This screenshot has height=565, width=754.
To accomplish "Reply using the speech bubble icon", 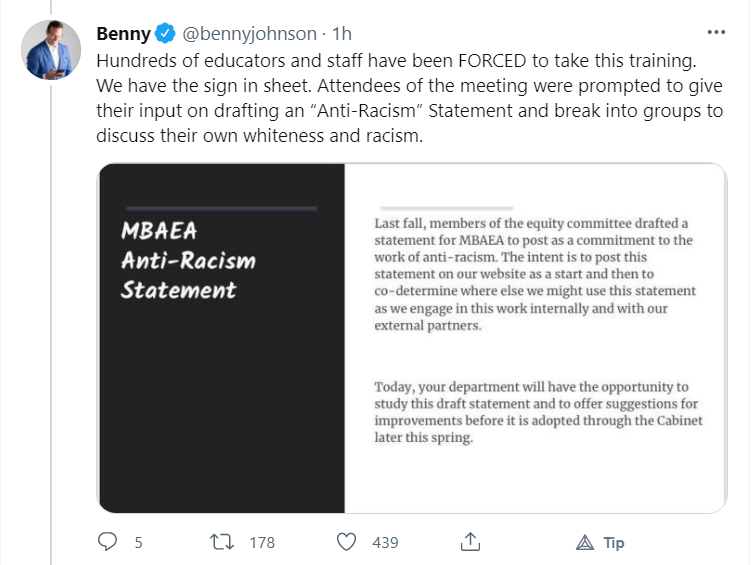I will pos(108,542).
